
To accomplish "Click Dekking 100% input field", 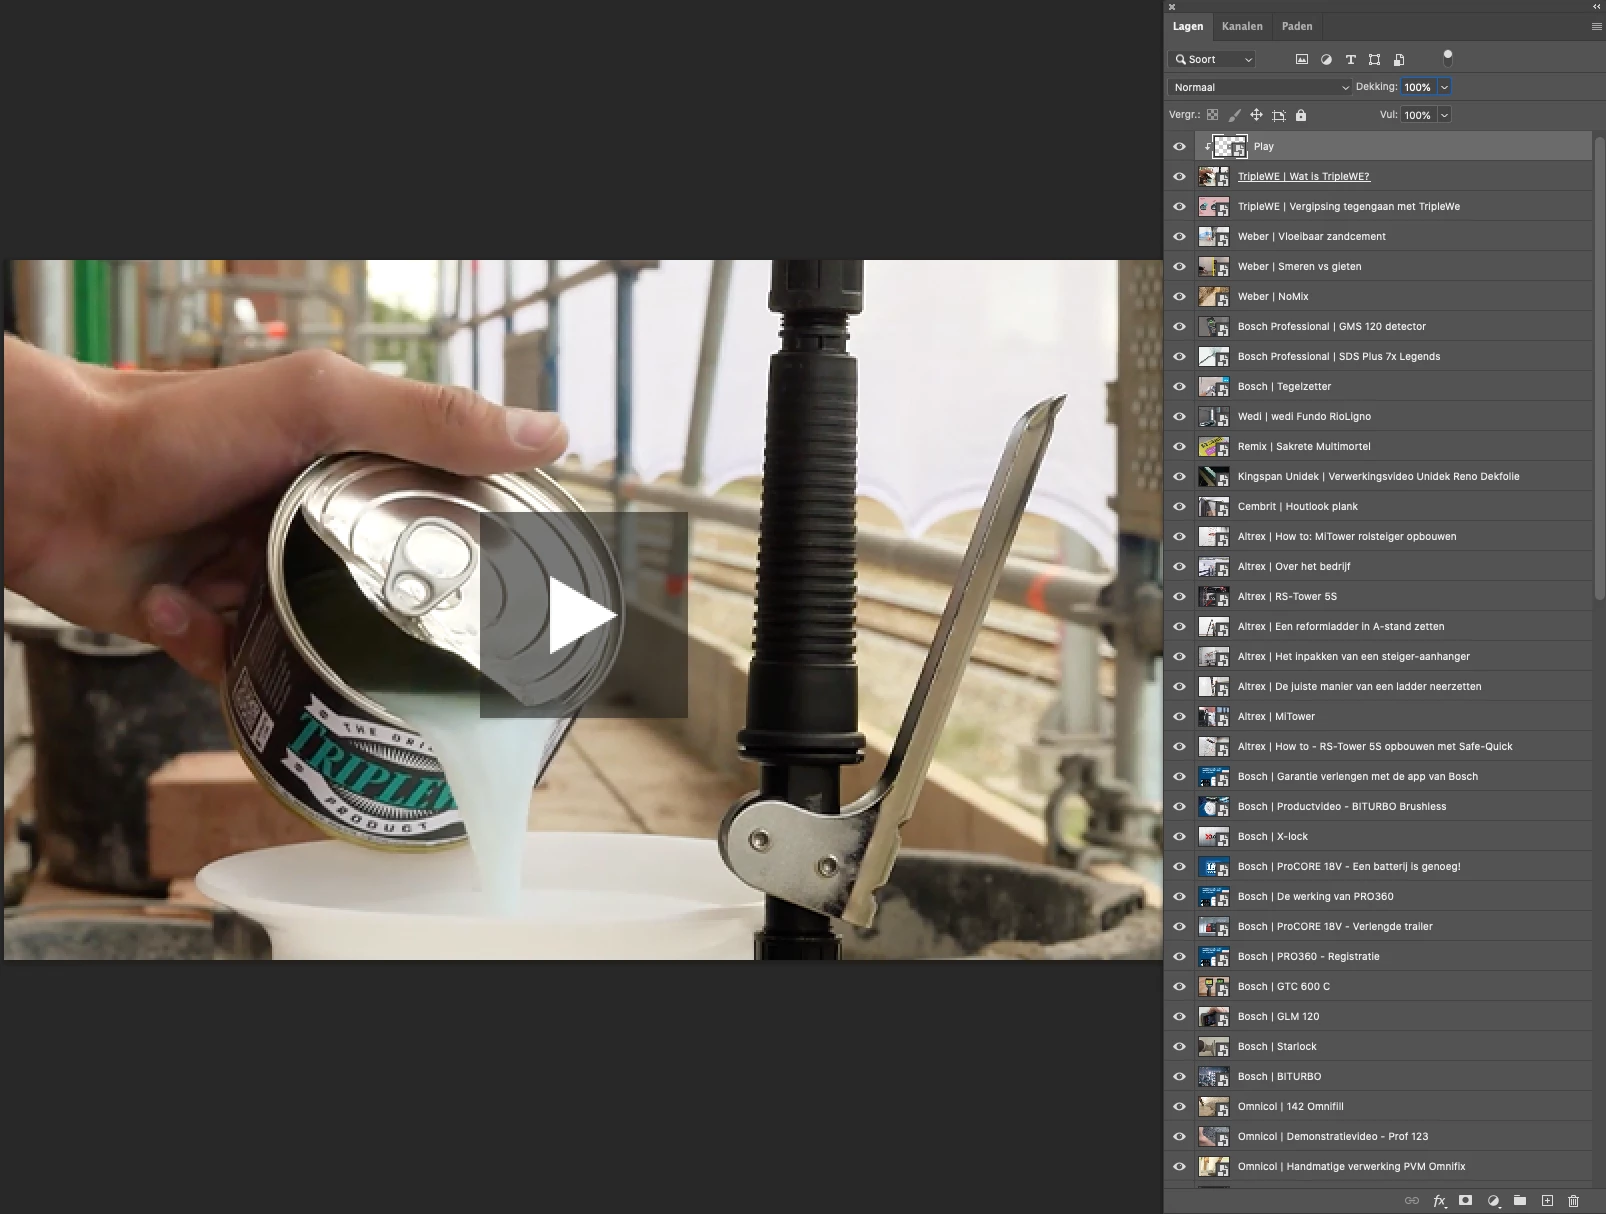I will point(1418,87).
